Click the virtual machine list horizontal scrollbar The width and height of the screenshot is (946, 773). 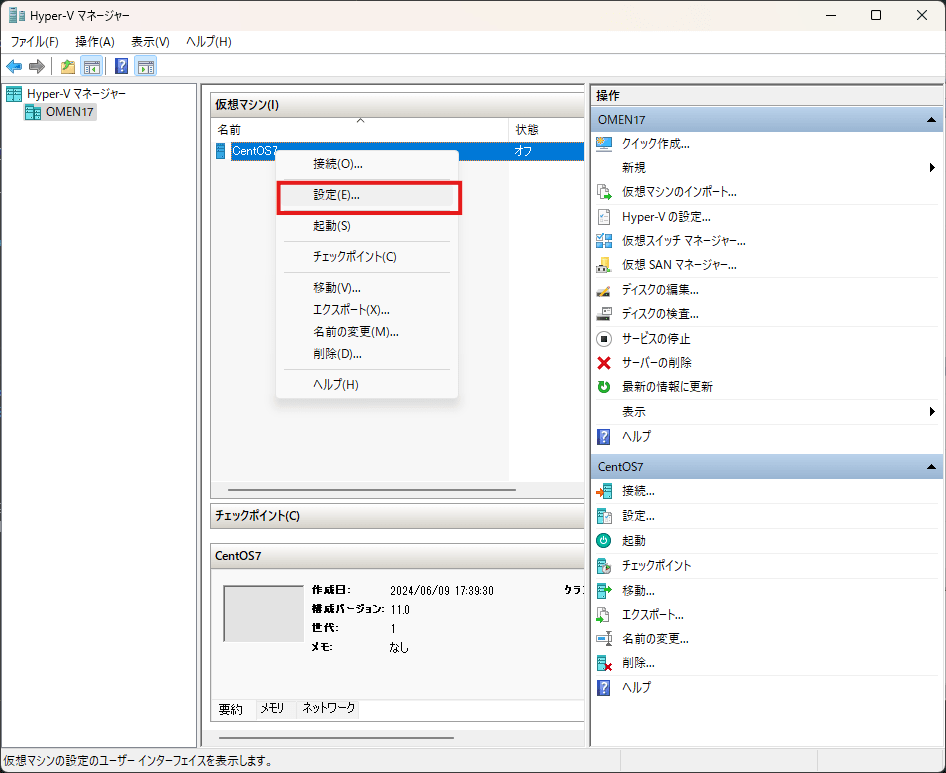372,490
